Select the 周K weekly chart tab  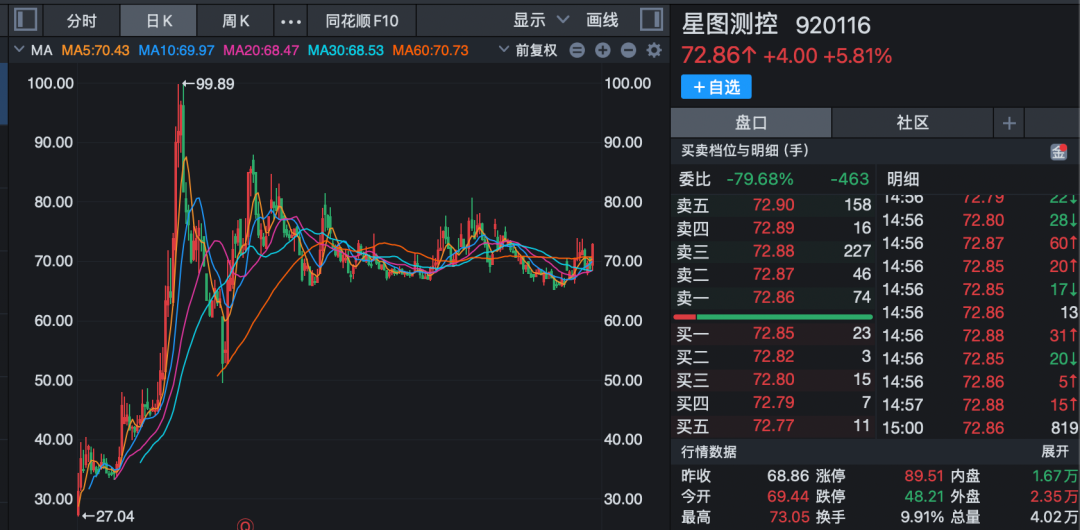[x=235, y=20]
